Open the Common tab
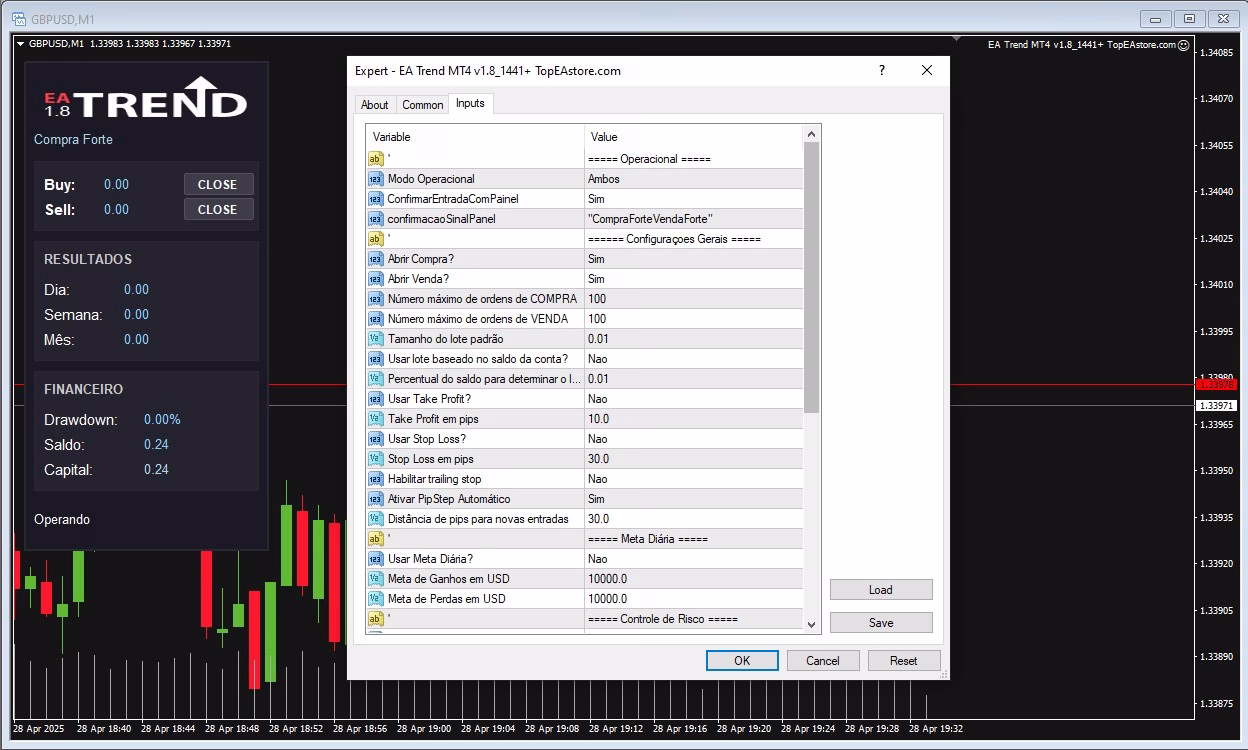This screenshot has width=1248, height=750. [423, 105]
